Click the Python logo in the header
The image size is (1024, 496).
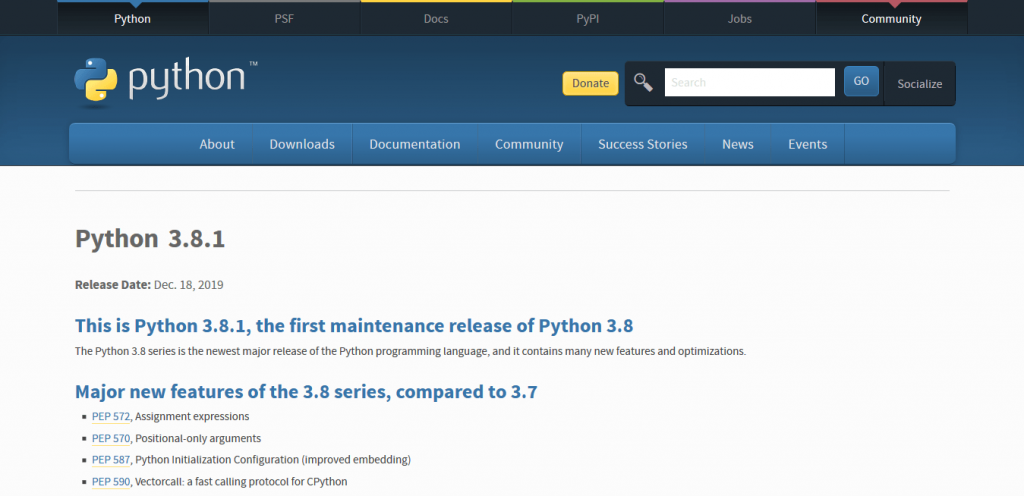[165, 82]
